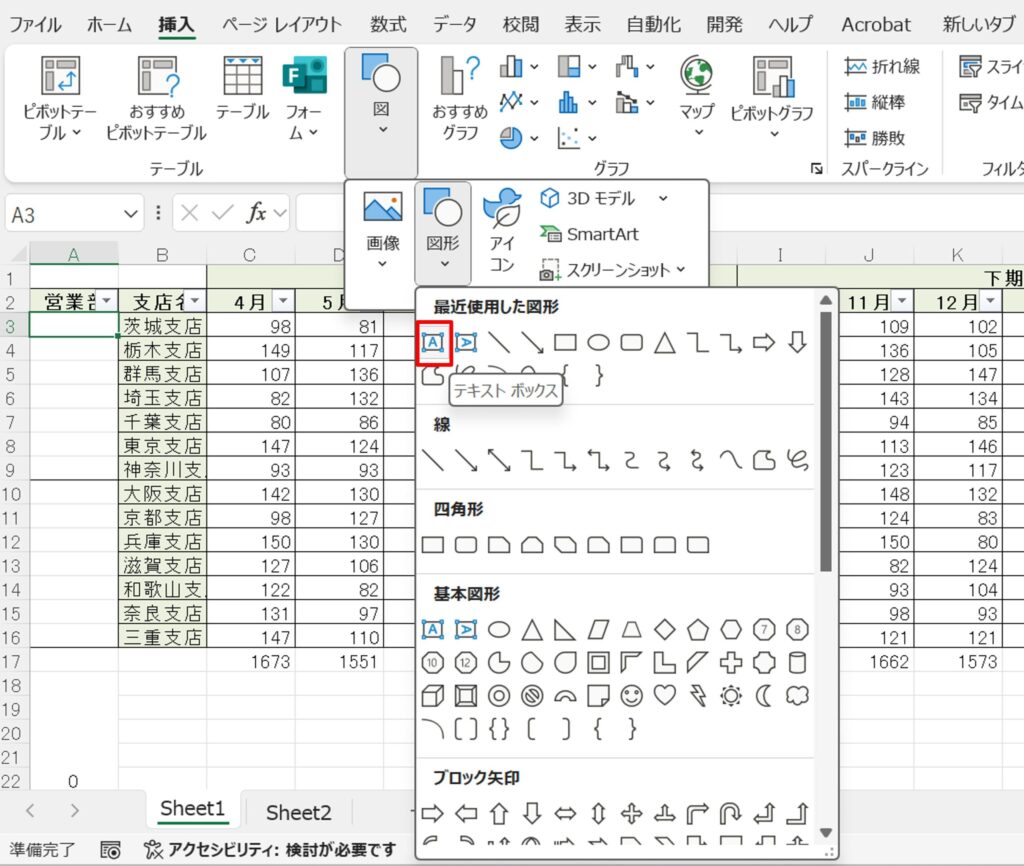Click row header 17
The image size is (1024, 866).
[x=11, y=662]
